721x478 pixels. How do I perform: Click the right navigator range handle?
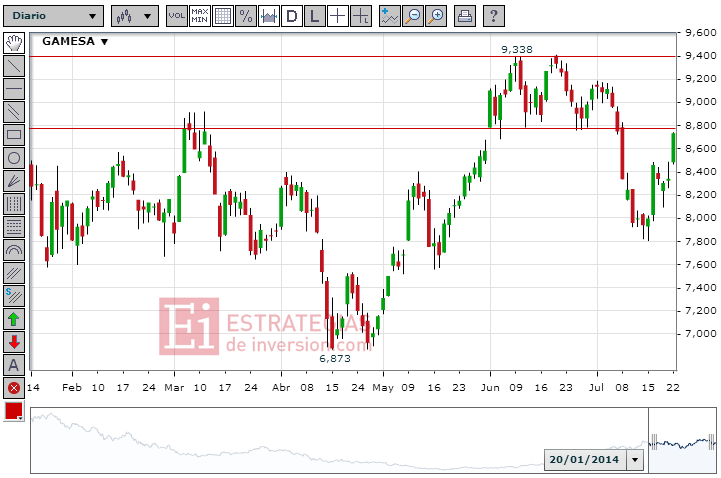[x=712, y=443]
